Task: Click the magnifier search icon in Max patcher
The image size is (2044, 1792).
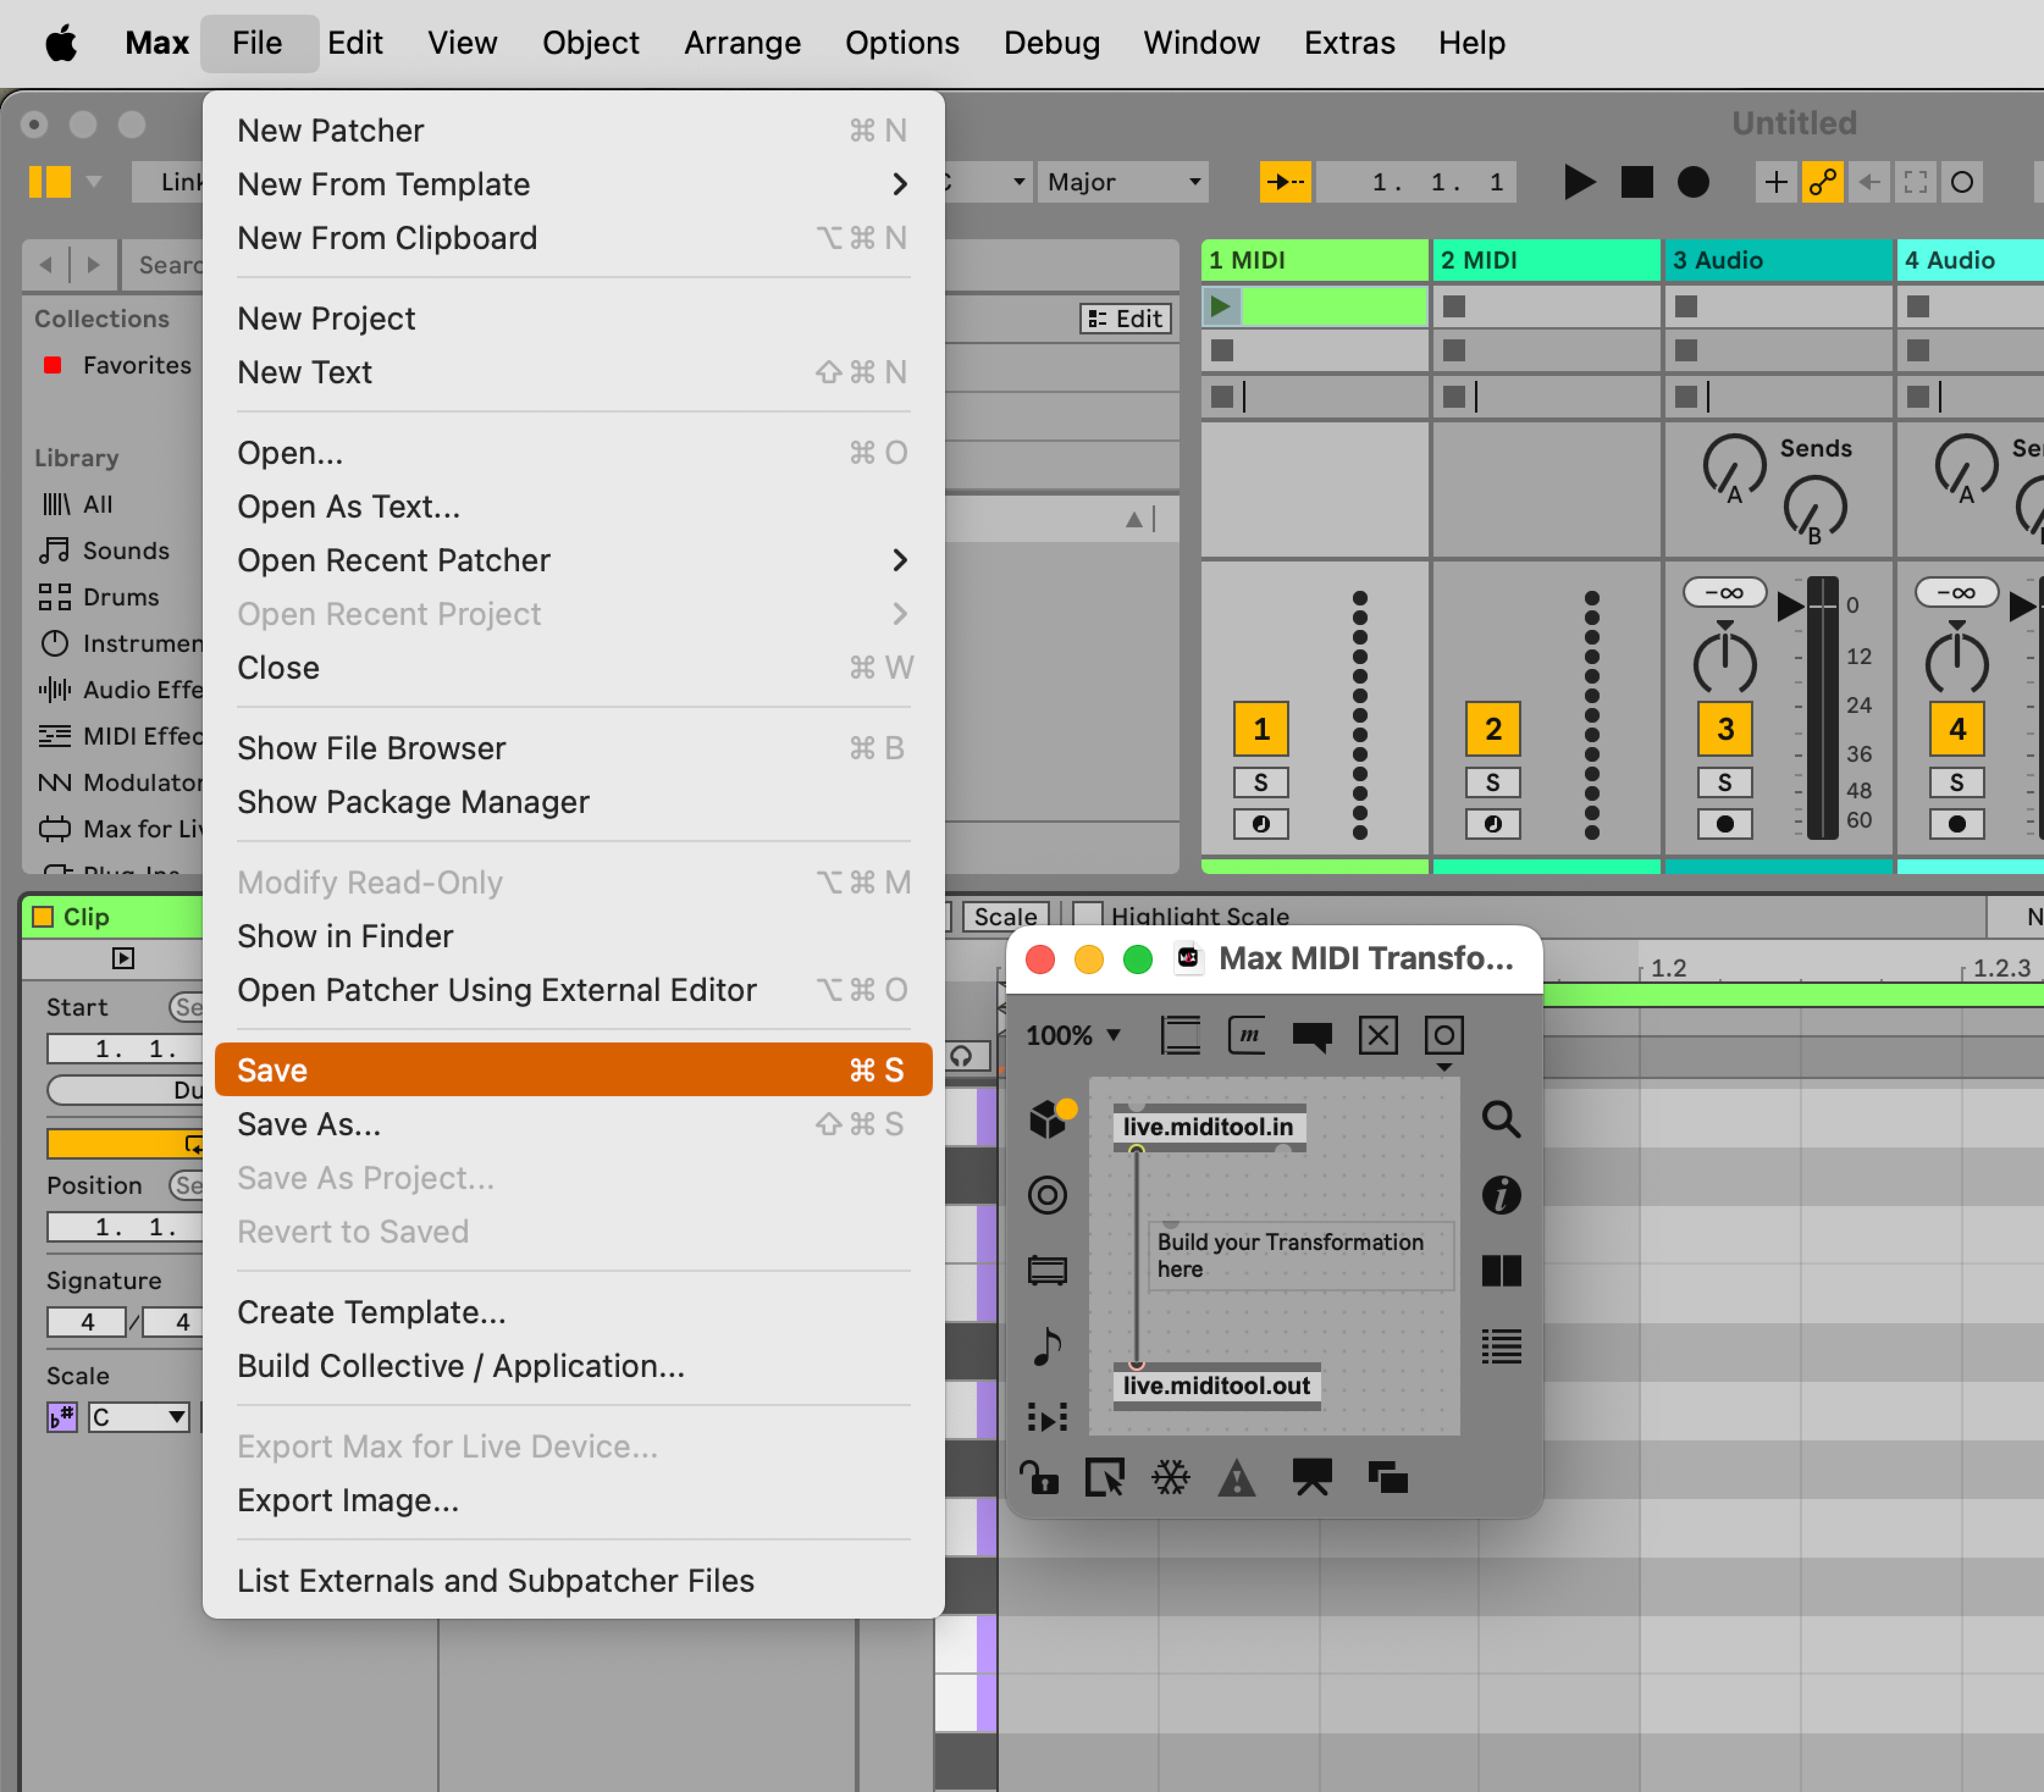Action: [x=1500, y=1119]
